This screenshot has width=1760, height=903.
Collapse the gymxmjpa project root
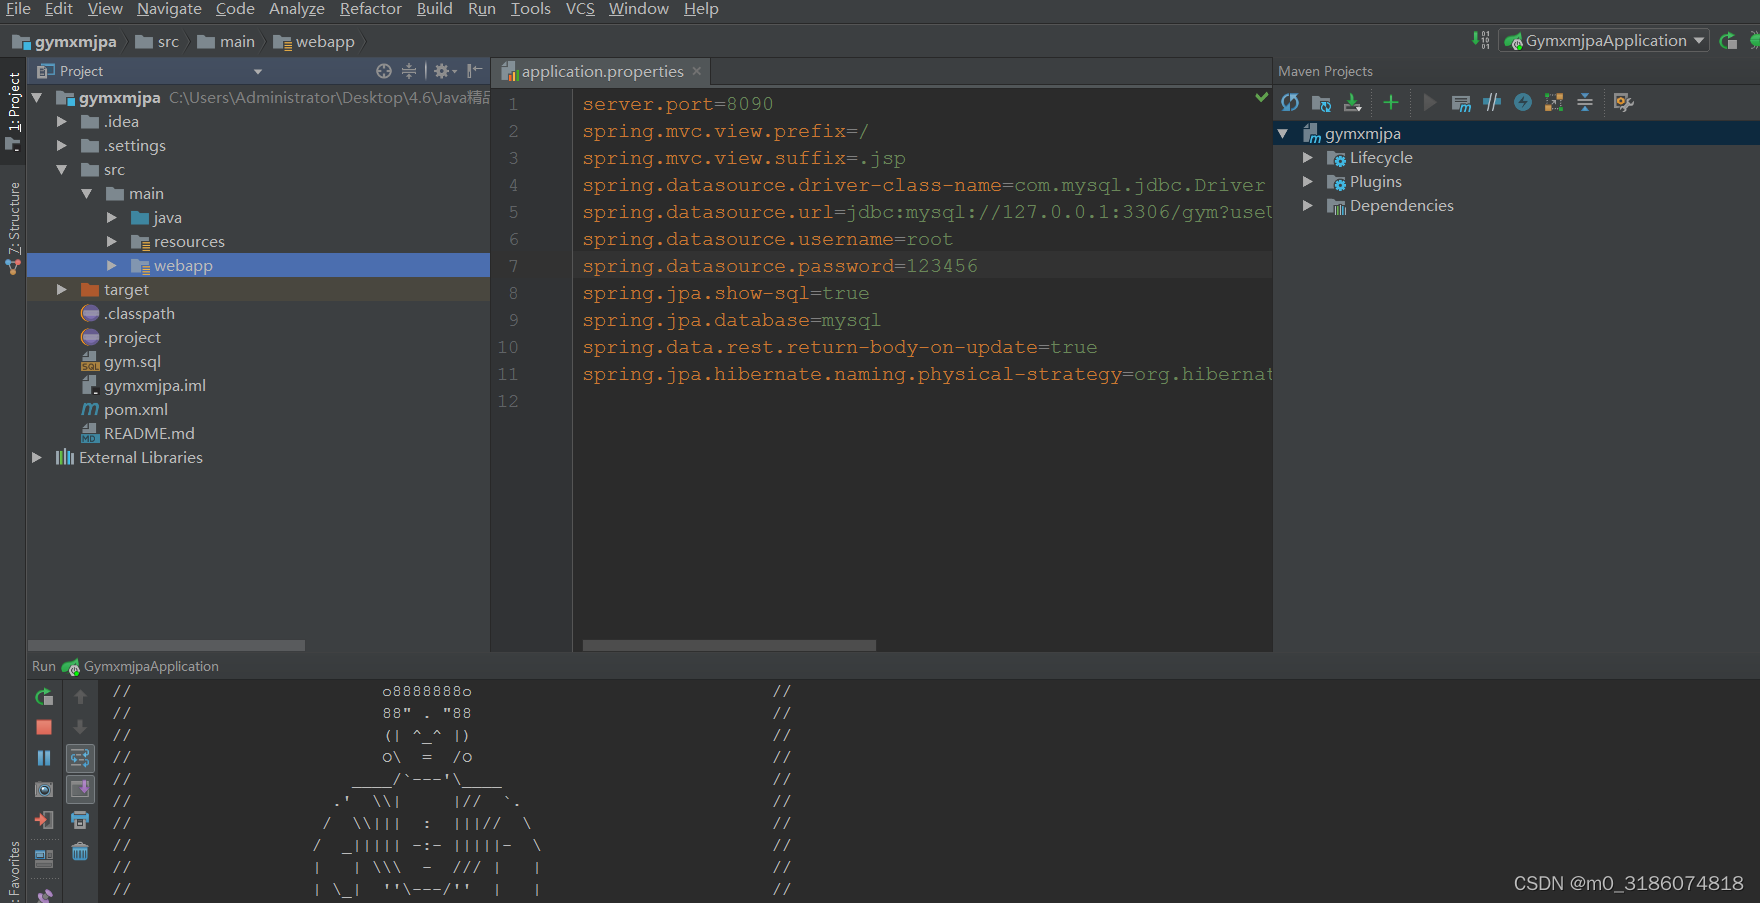[37, 98]
